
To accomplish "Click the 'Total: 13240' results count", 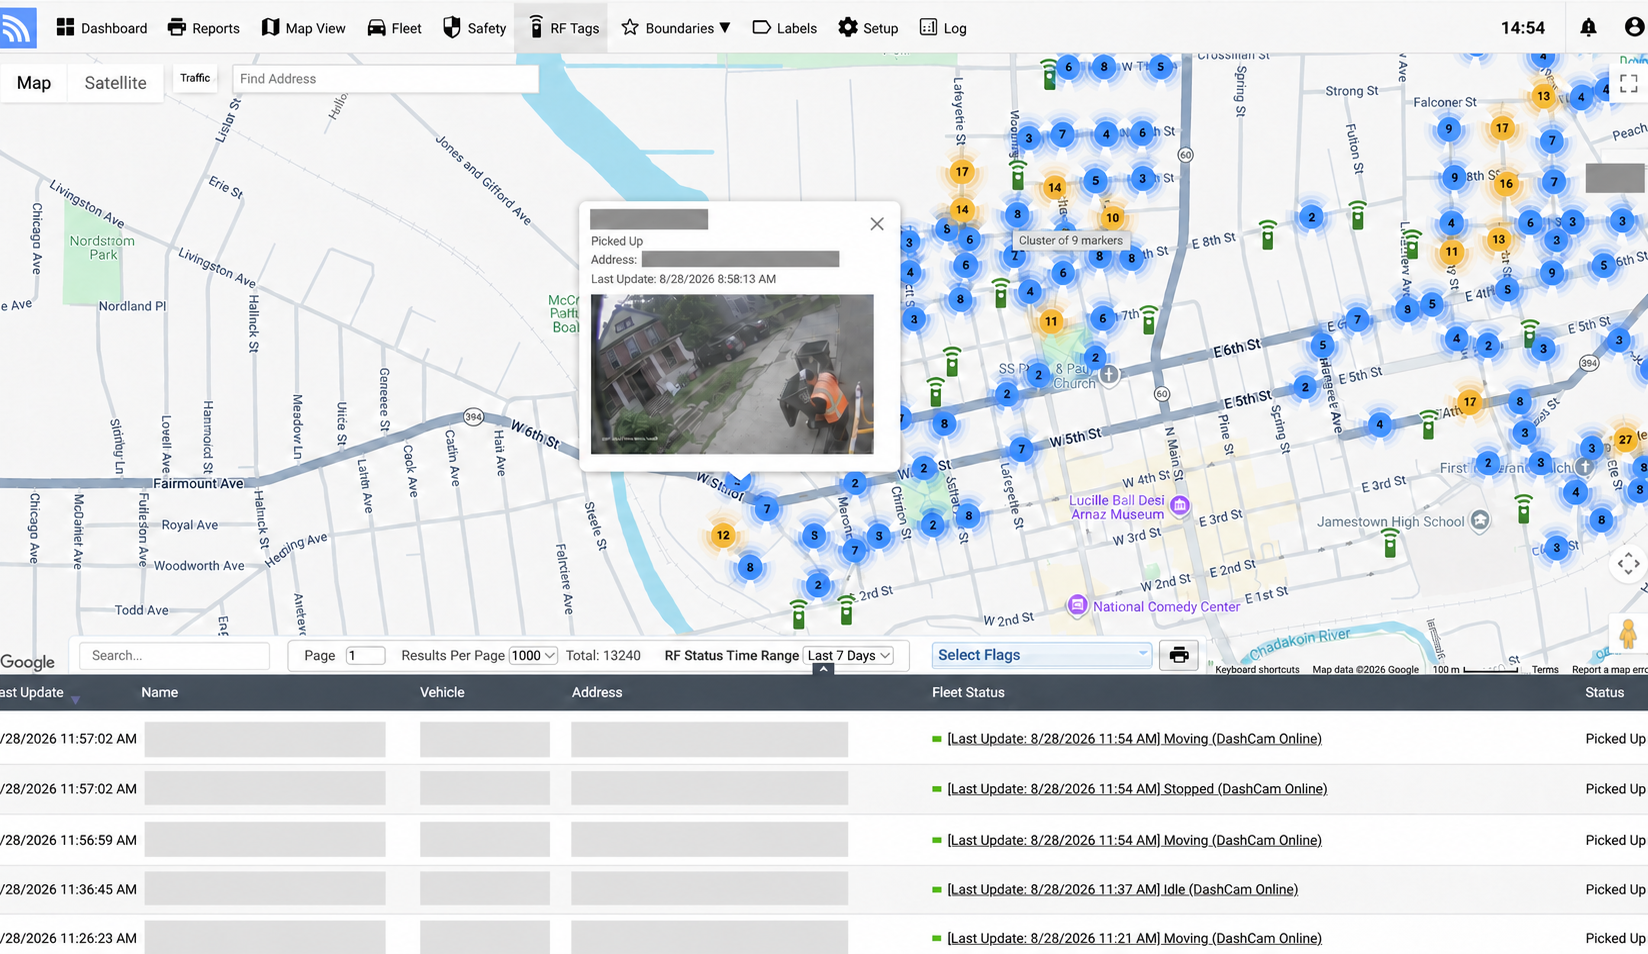I will tap(603, 656).
